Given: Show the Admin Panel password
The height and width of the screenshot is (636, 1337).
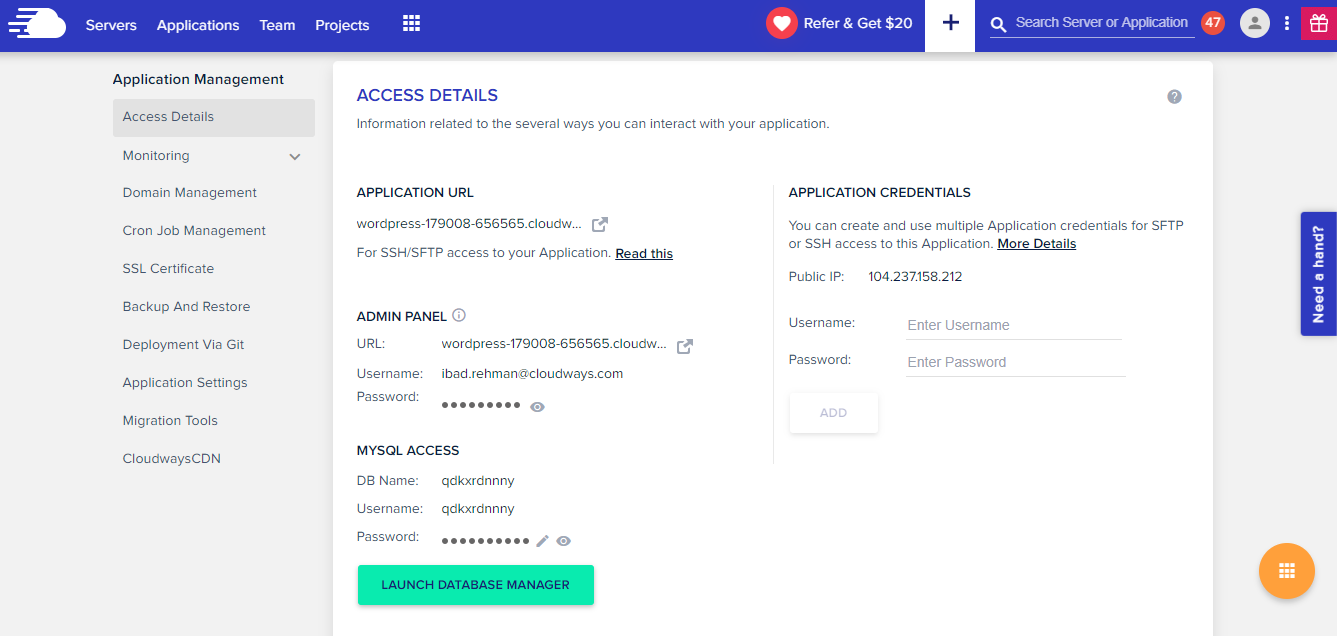Looking at the screenshot, I should (537, 407).
